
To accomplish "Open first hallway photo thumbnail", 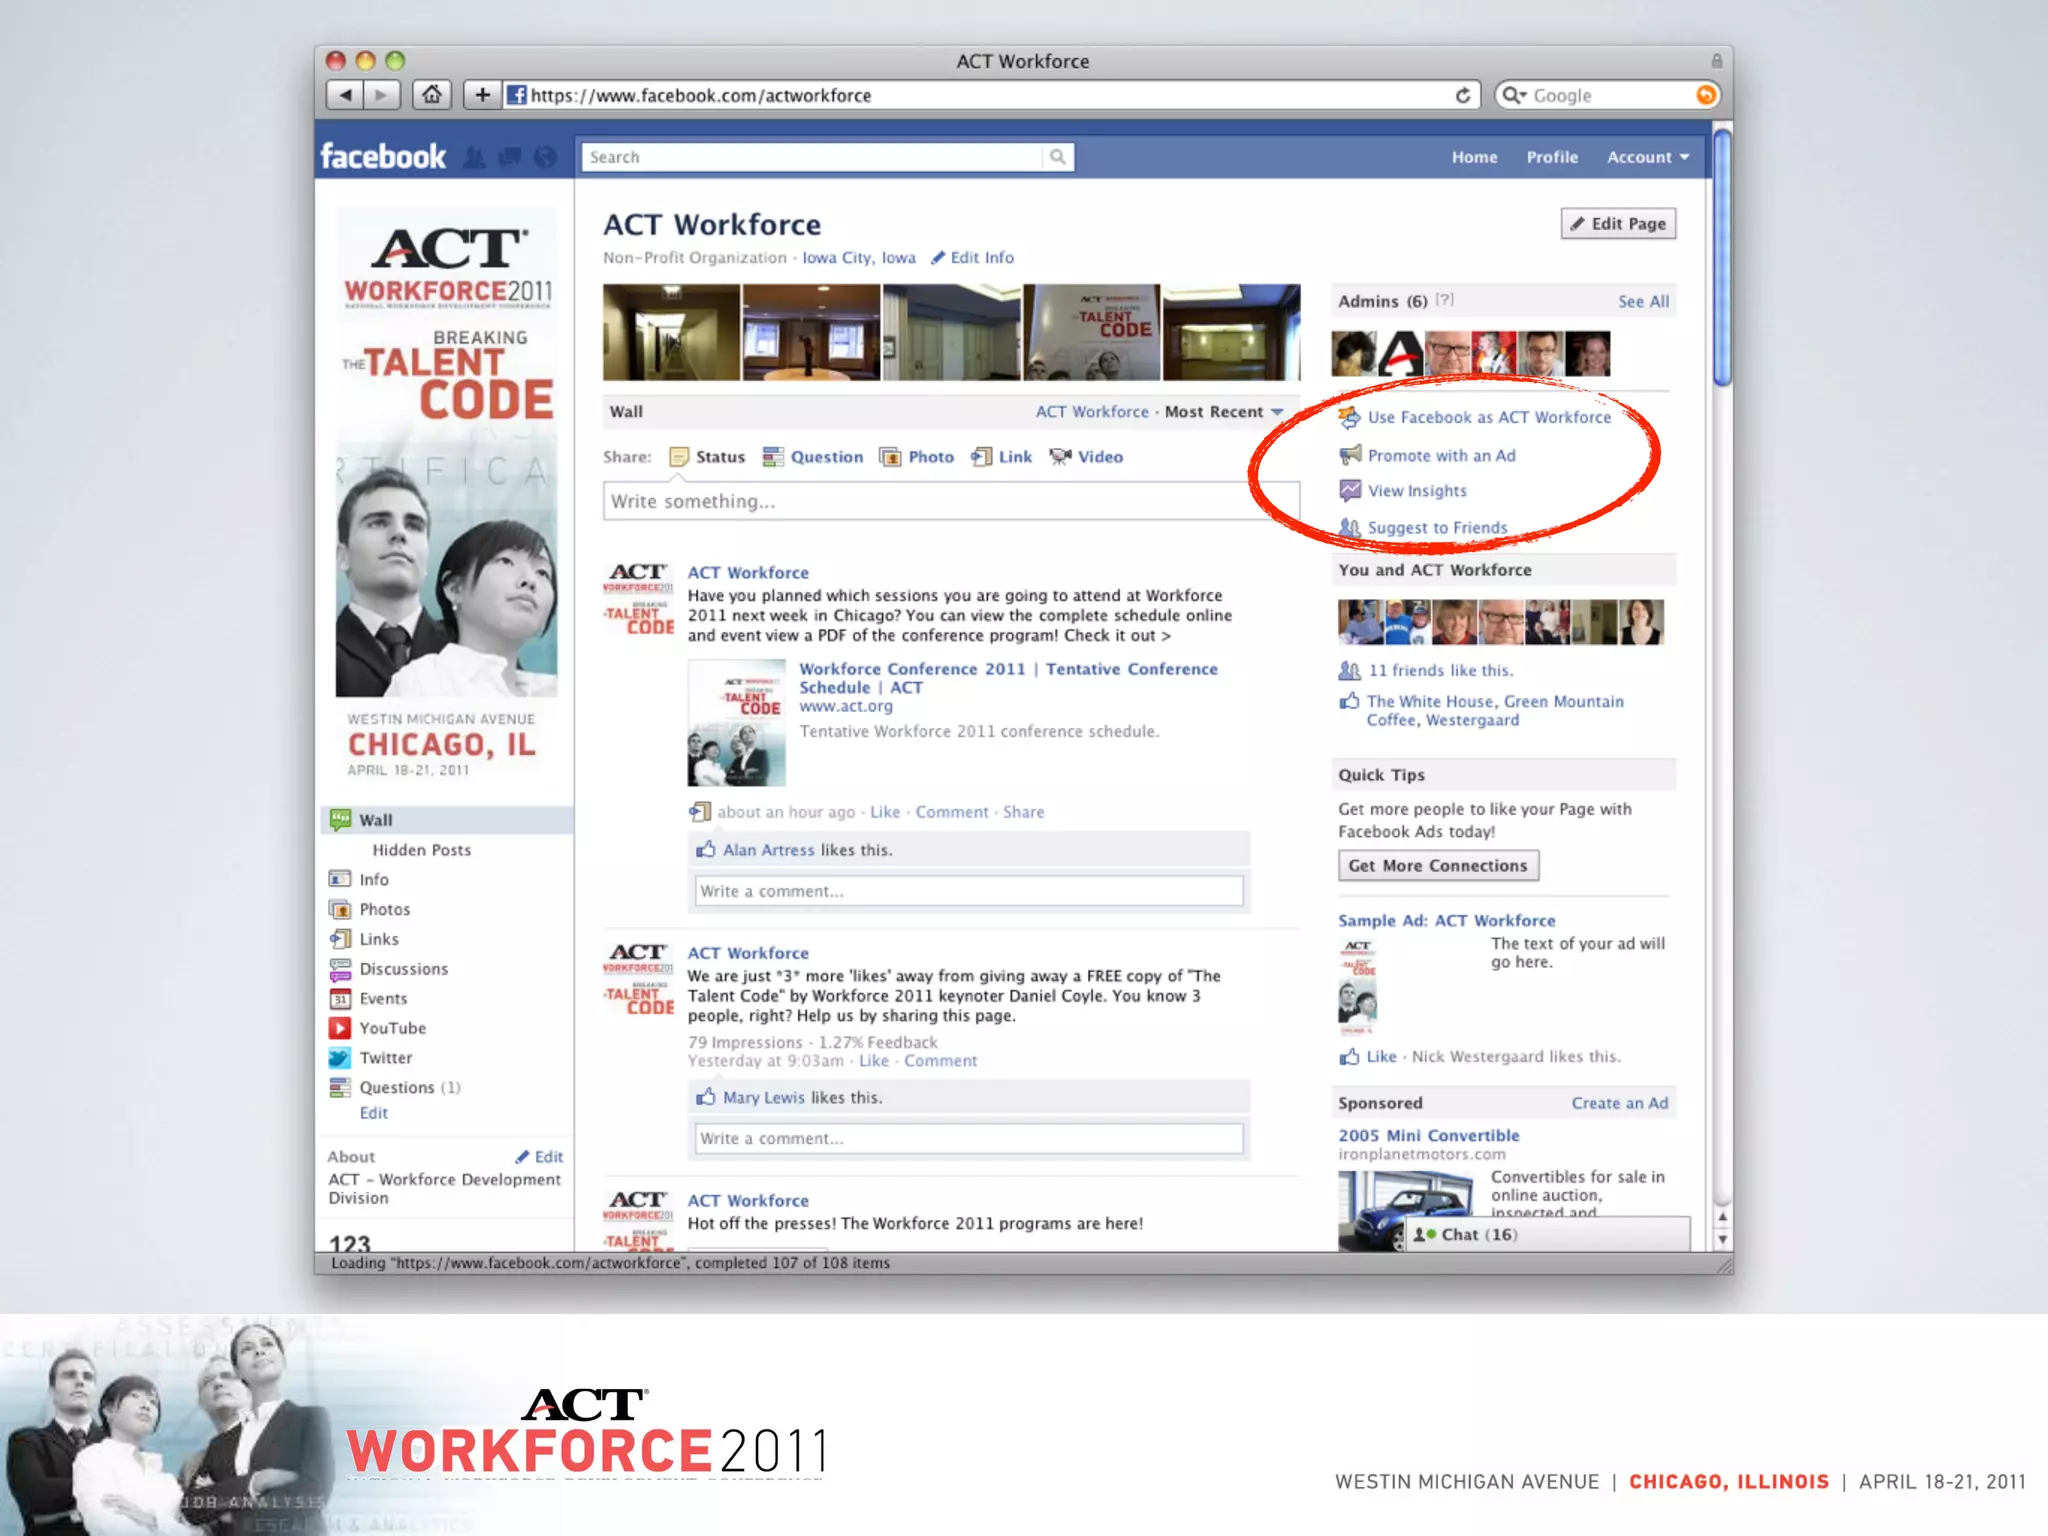I will 671,332.
